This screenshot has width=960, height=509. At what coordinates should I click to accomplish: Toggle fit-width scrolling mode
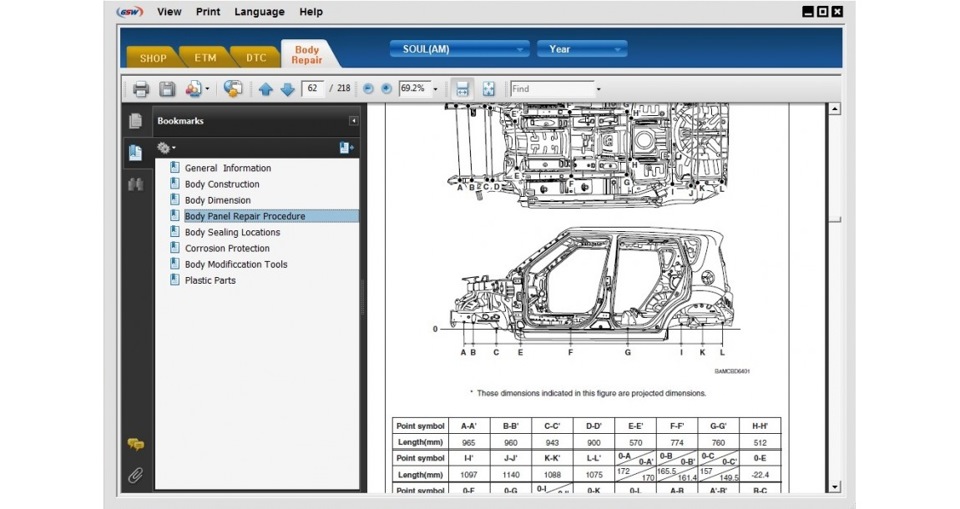point(462,89)
